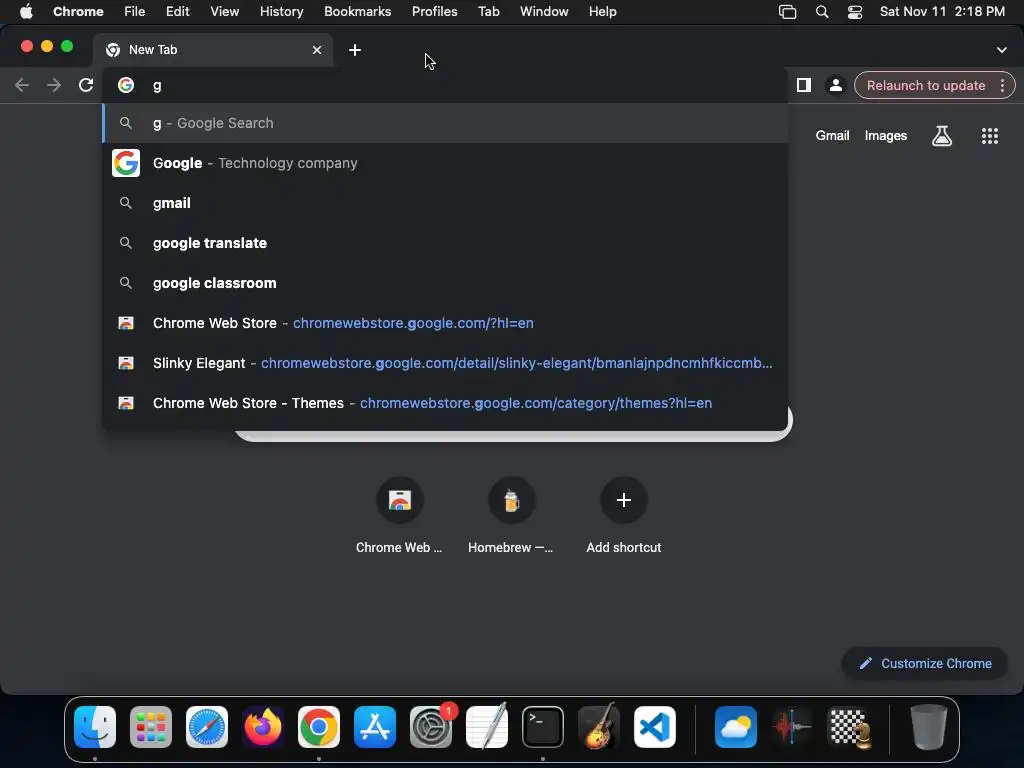Open the Homebrew shortcut tile
The image size is (1024, 768).
(511, 515)
